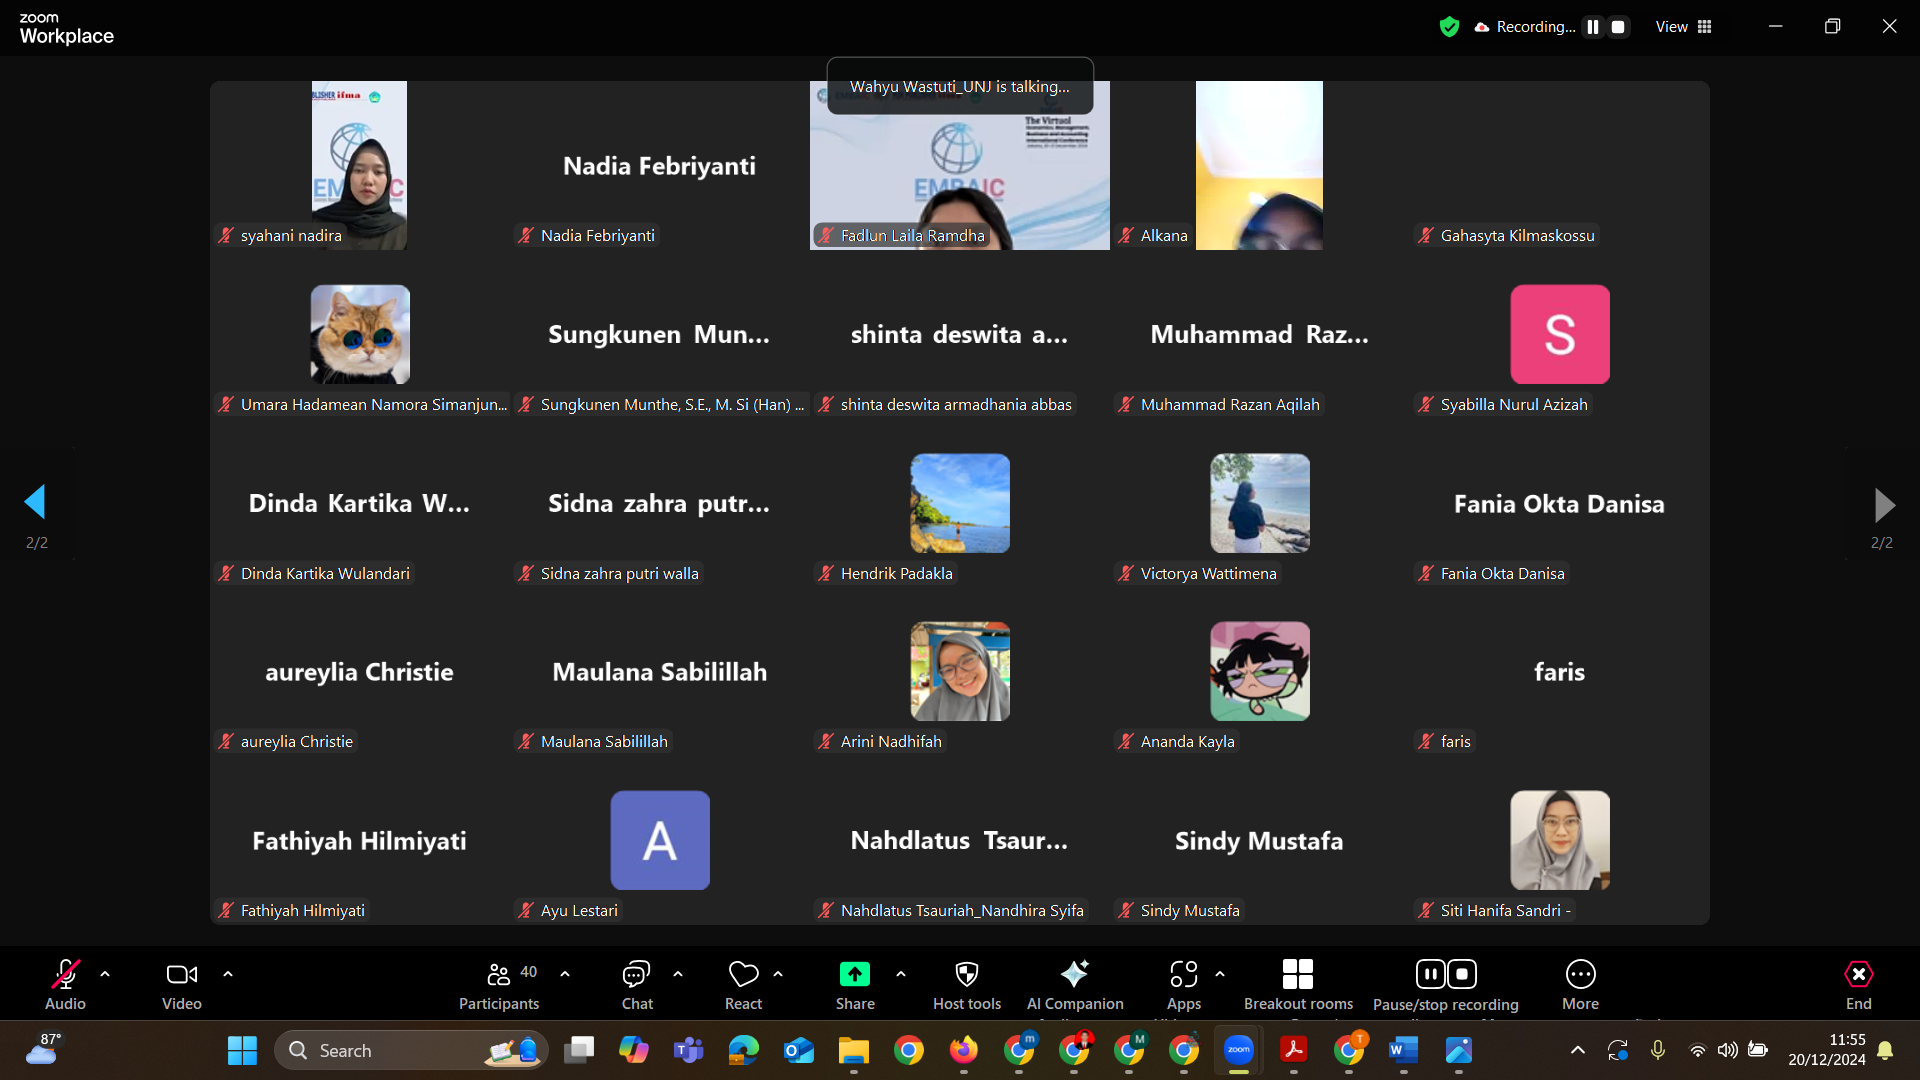Go to previous gallery page arrow
1920x1080 pixels.
coord(36,503)
